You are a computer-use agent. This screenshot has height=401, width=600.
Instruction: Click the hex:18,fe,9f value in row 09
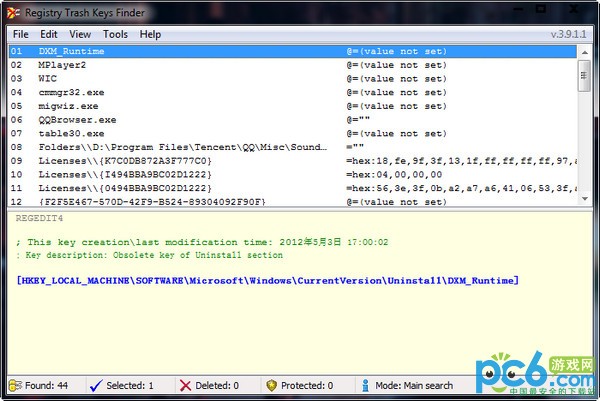pyautogui.click(x=461, y=161)
